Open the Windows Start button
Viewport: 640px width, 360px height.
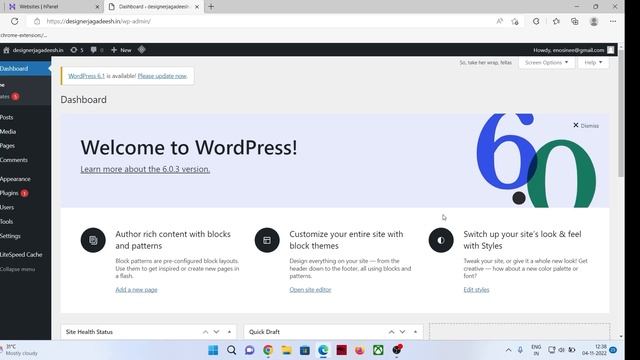click(x=213, y=350)
